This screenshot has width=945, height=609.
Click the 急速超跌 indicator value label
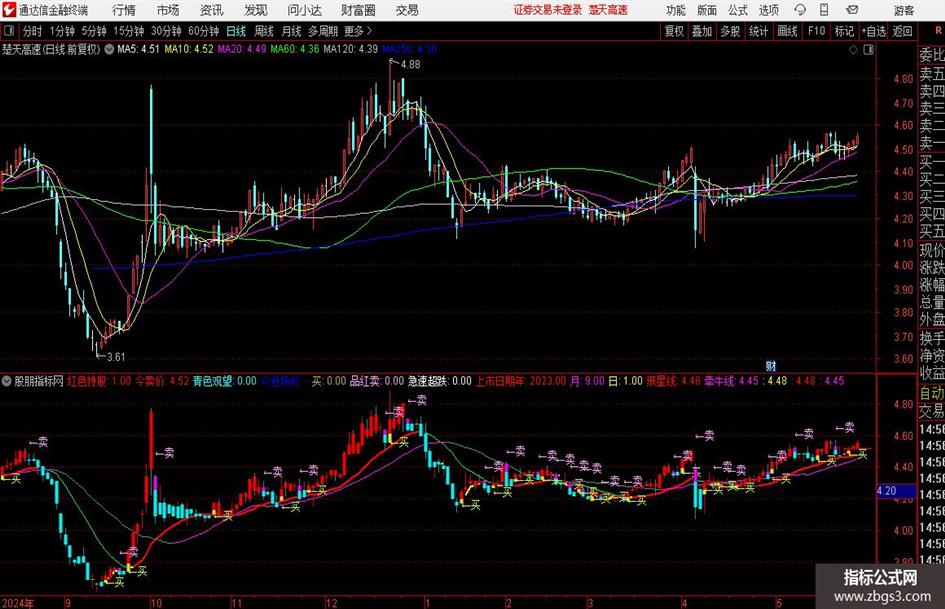click(440, 381)
